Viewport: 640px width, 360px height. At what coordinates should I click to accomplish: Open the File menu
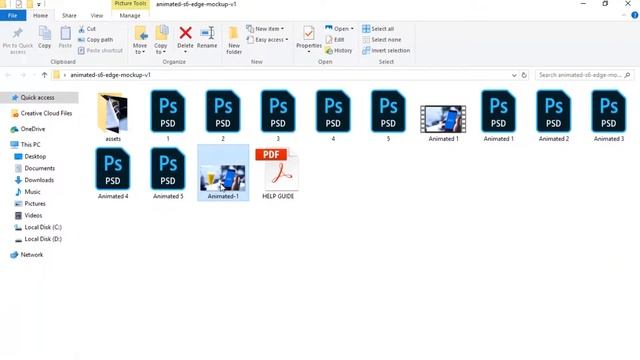[13, 16]
